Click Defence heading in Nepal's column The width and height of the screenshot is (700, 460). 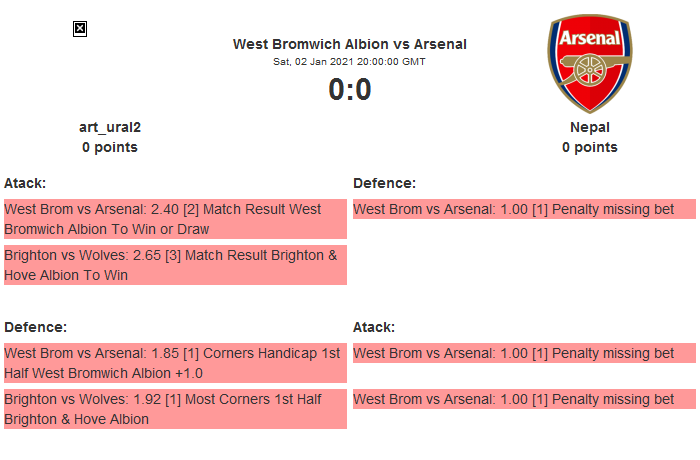[384, 183]
